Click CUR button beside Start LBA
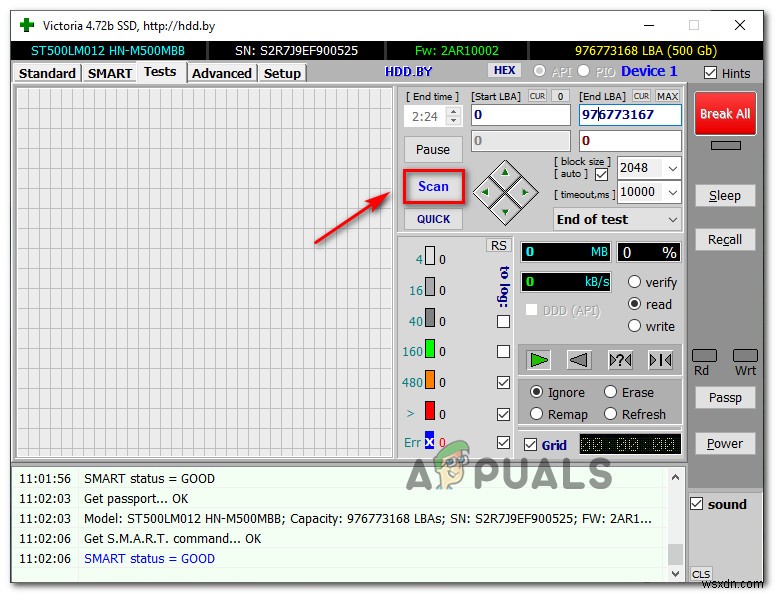The height and width of the screenshot is (594, 775). pos(537,96)
